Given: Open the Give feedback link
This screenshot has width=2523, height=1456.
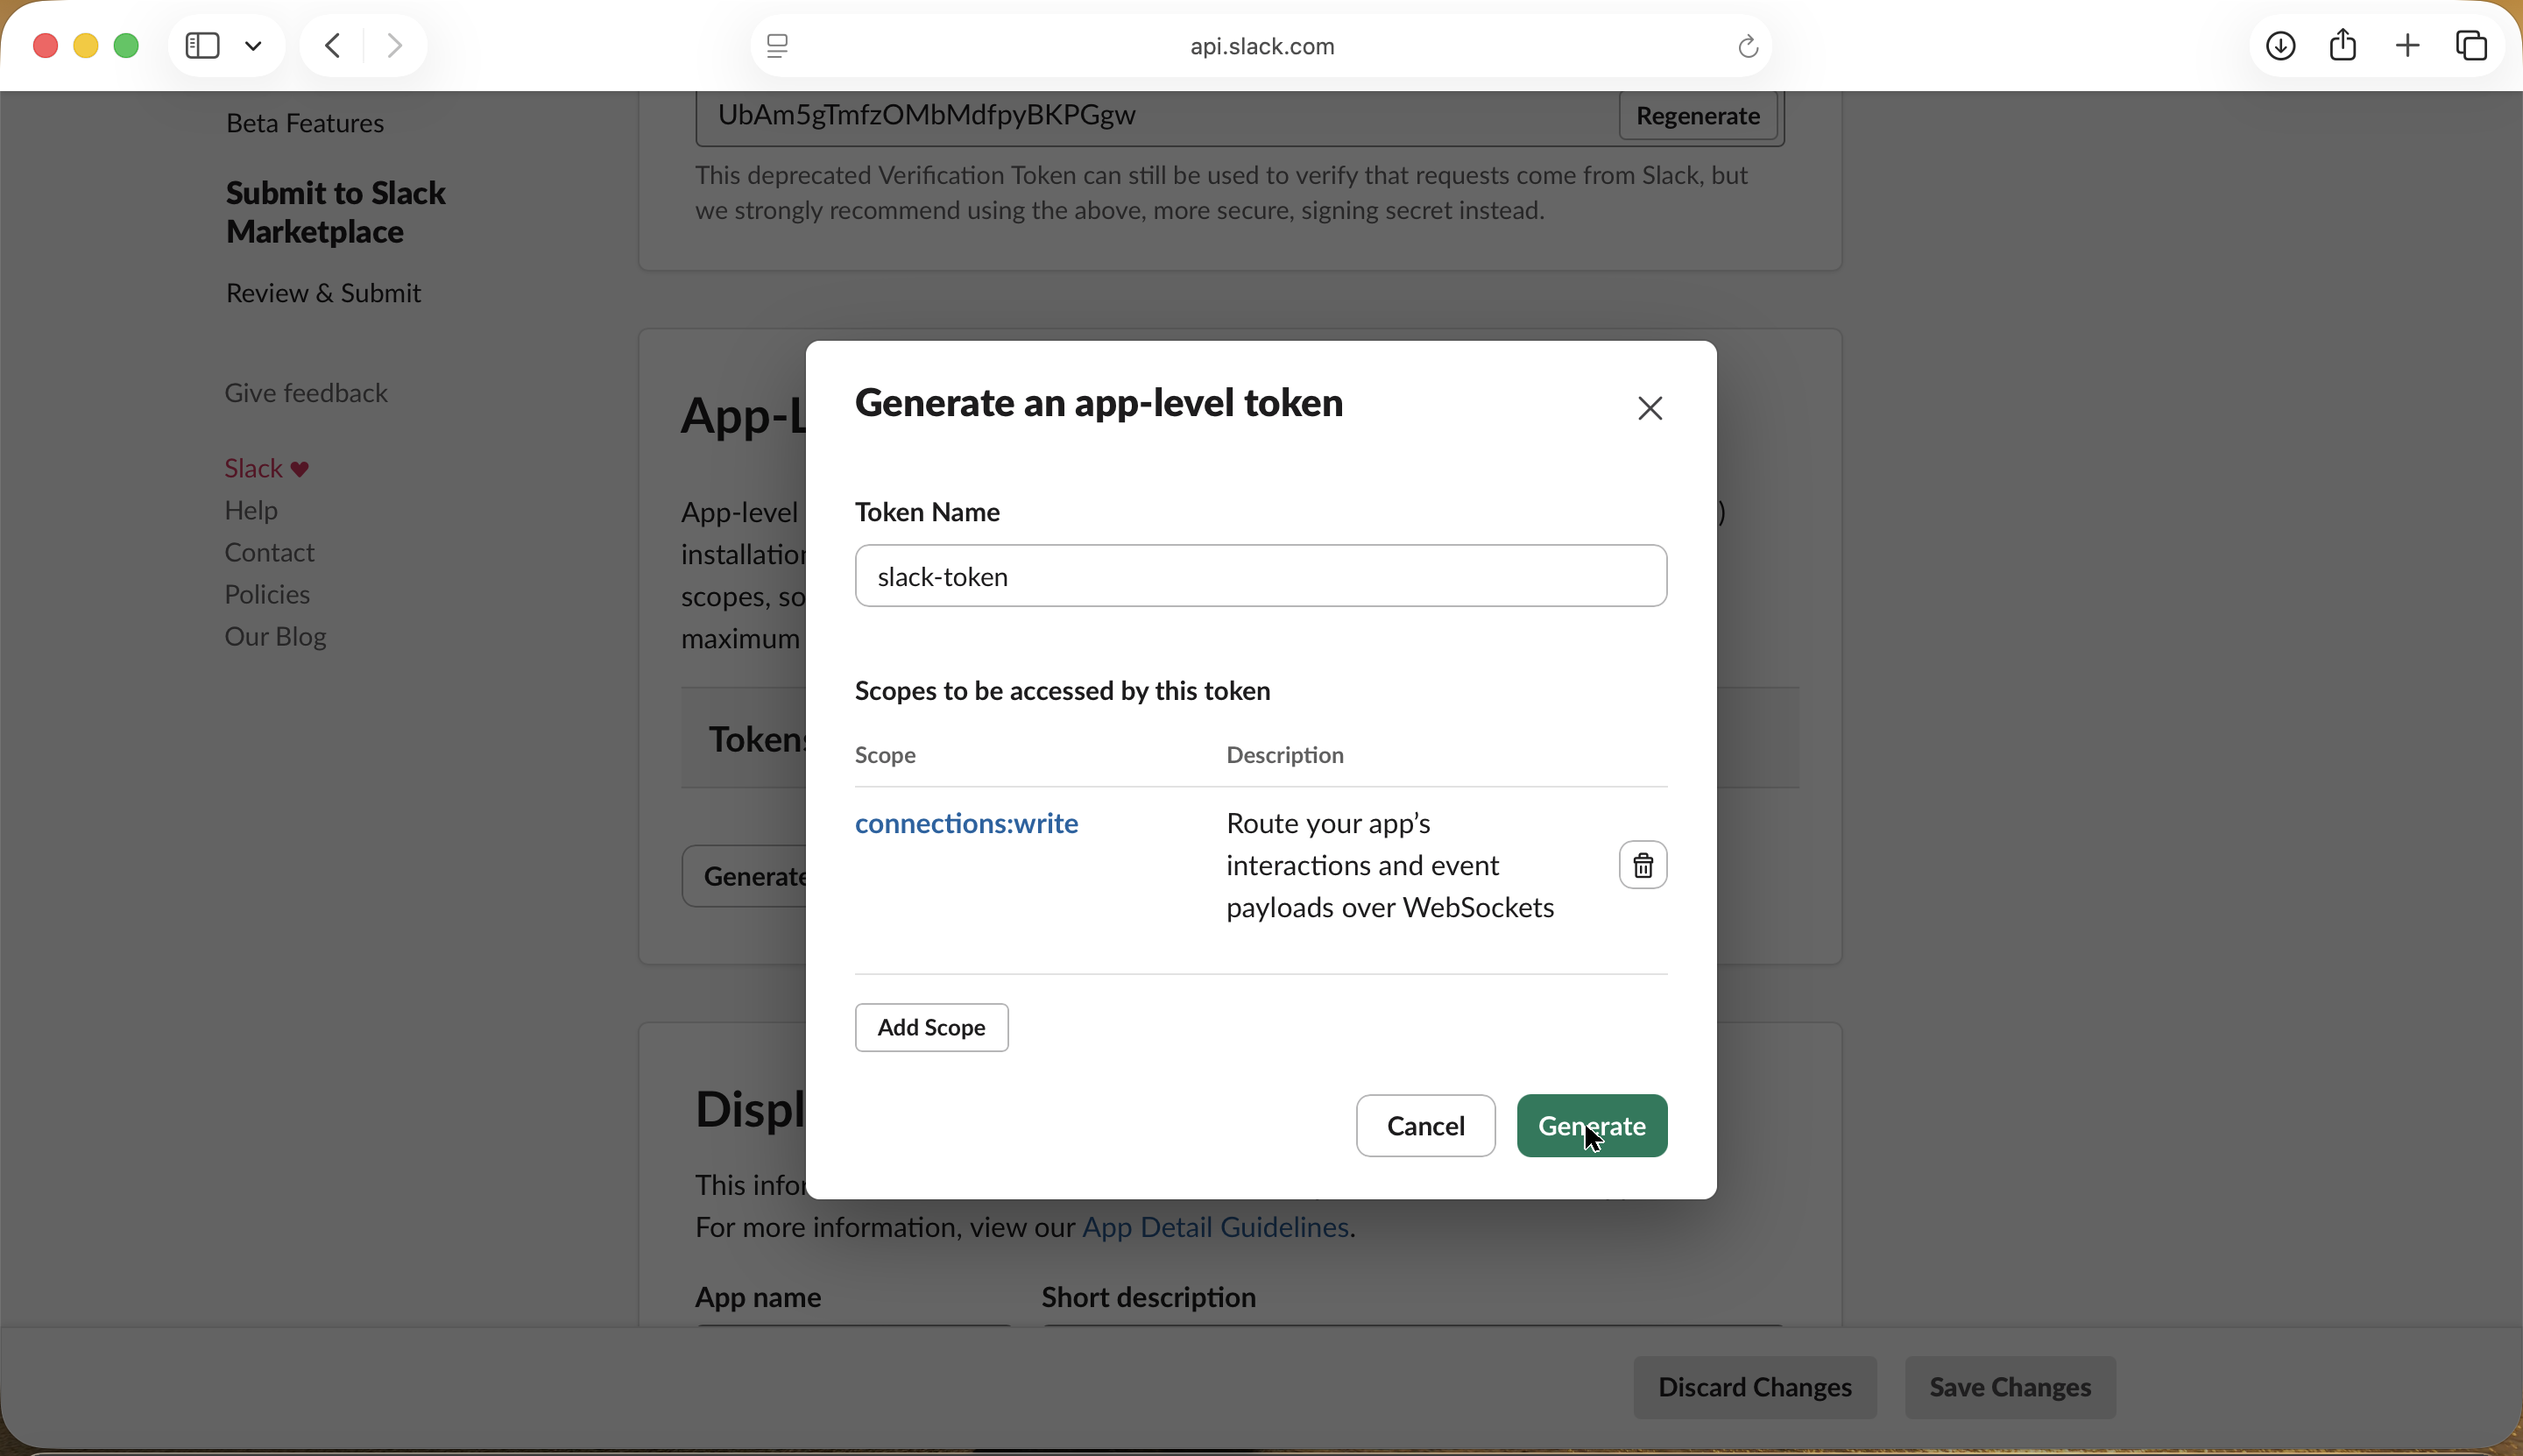Looking at the screenshot, I should (306, 393).
